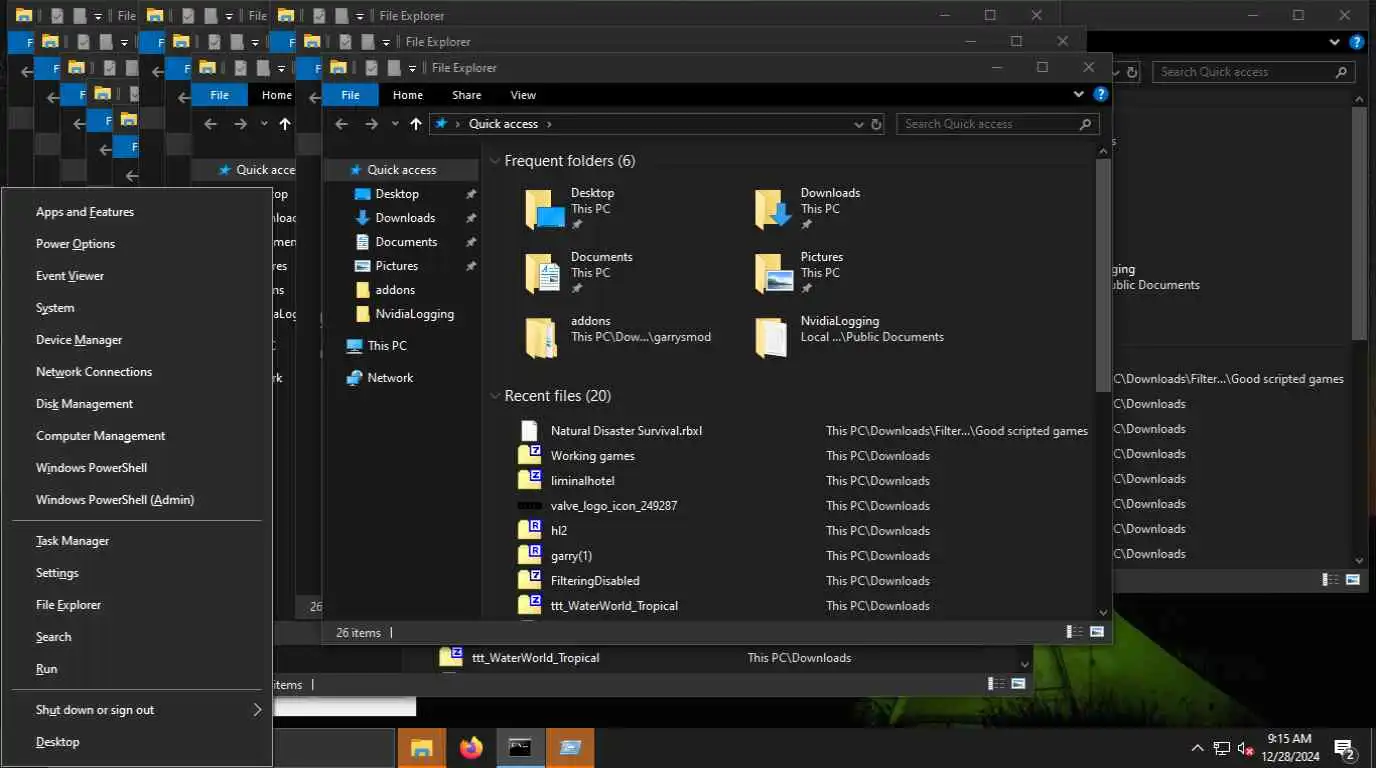
Task: Show hidden tray icons chevron
Action: [x=1197, y=748]
